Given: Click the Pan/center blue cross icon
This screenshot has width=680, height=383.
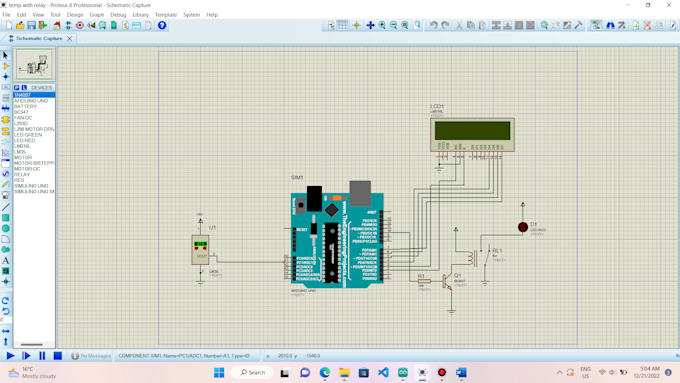Looking at the screenshot, I should tap(370, 26).
